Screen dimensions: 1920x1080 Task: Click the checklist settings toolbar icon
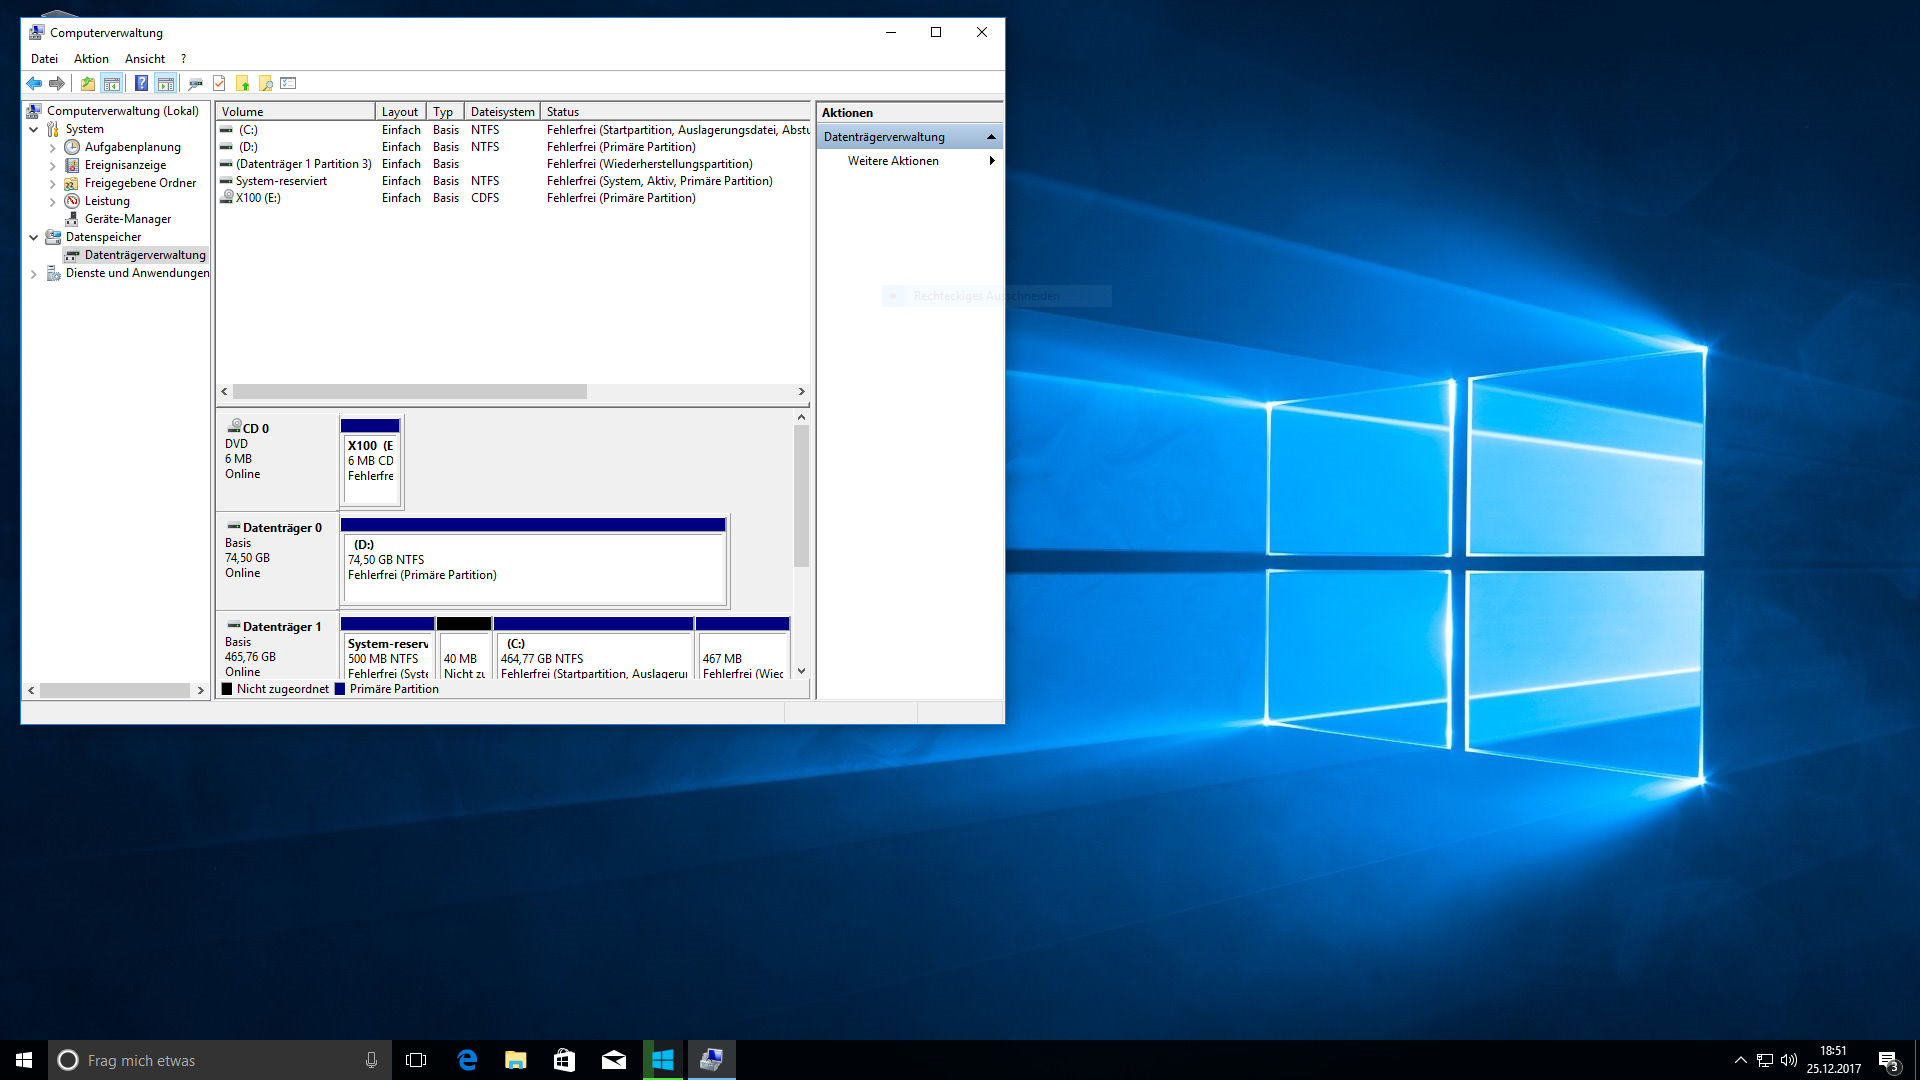tap(289, 84)
